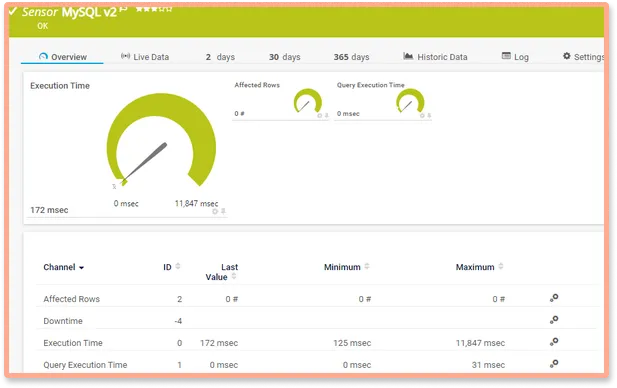Screen dimensions: 617x388
Task: Open the Log tab
Action: pyautogui.click(x=515, y=57)
